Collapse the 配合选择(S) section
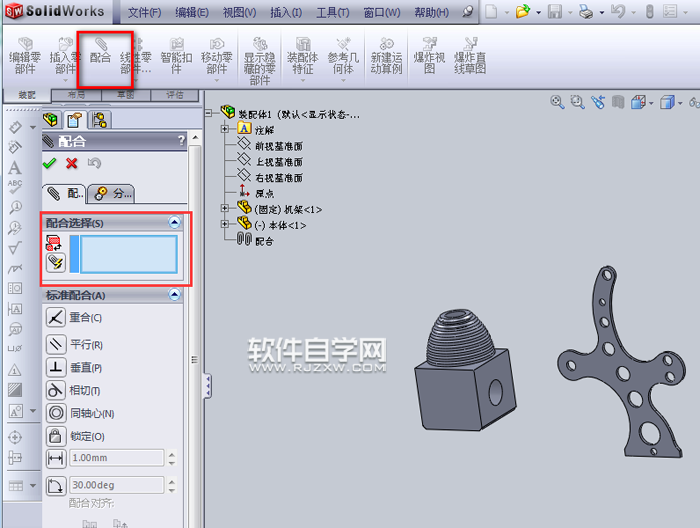 tap(175, 222)
